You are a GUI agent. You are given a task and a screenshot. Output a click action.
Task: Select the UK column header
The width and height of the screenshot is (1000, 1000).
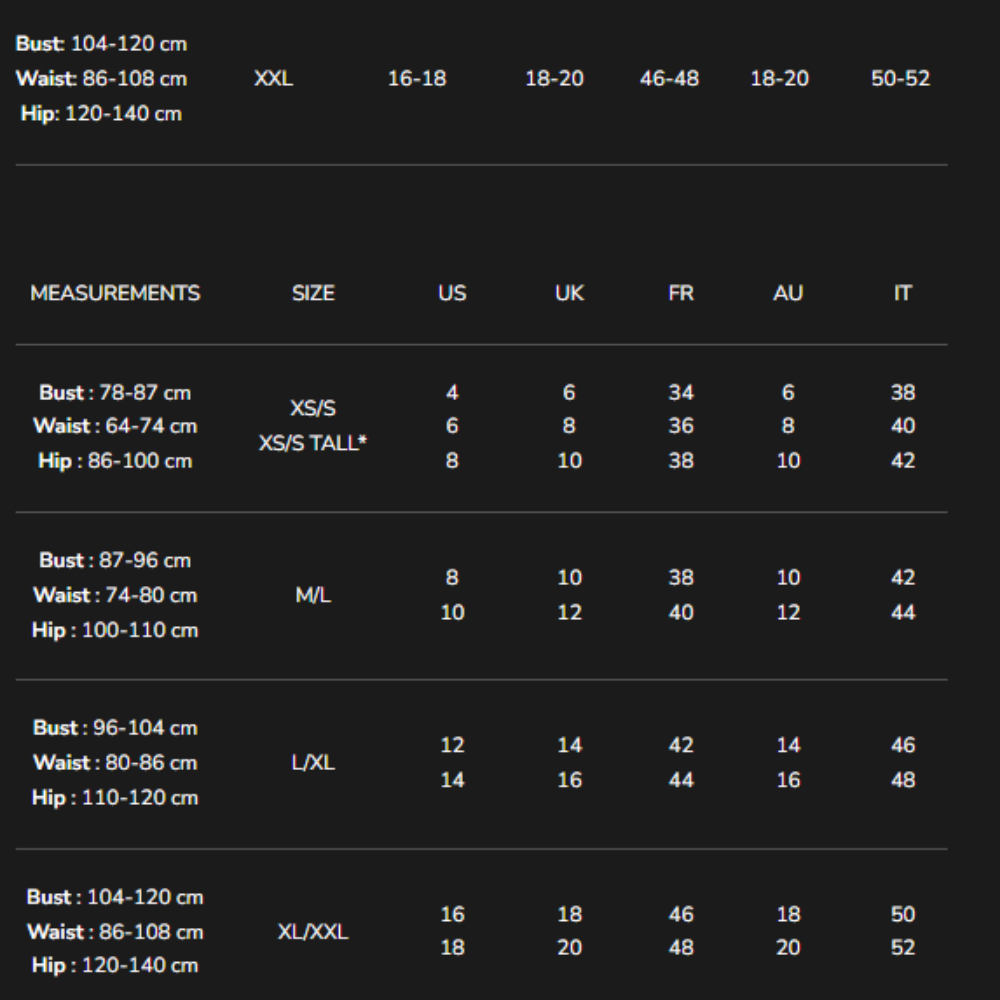[569, 294]
